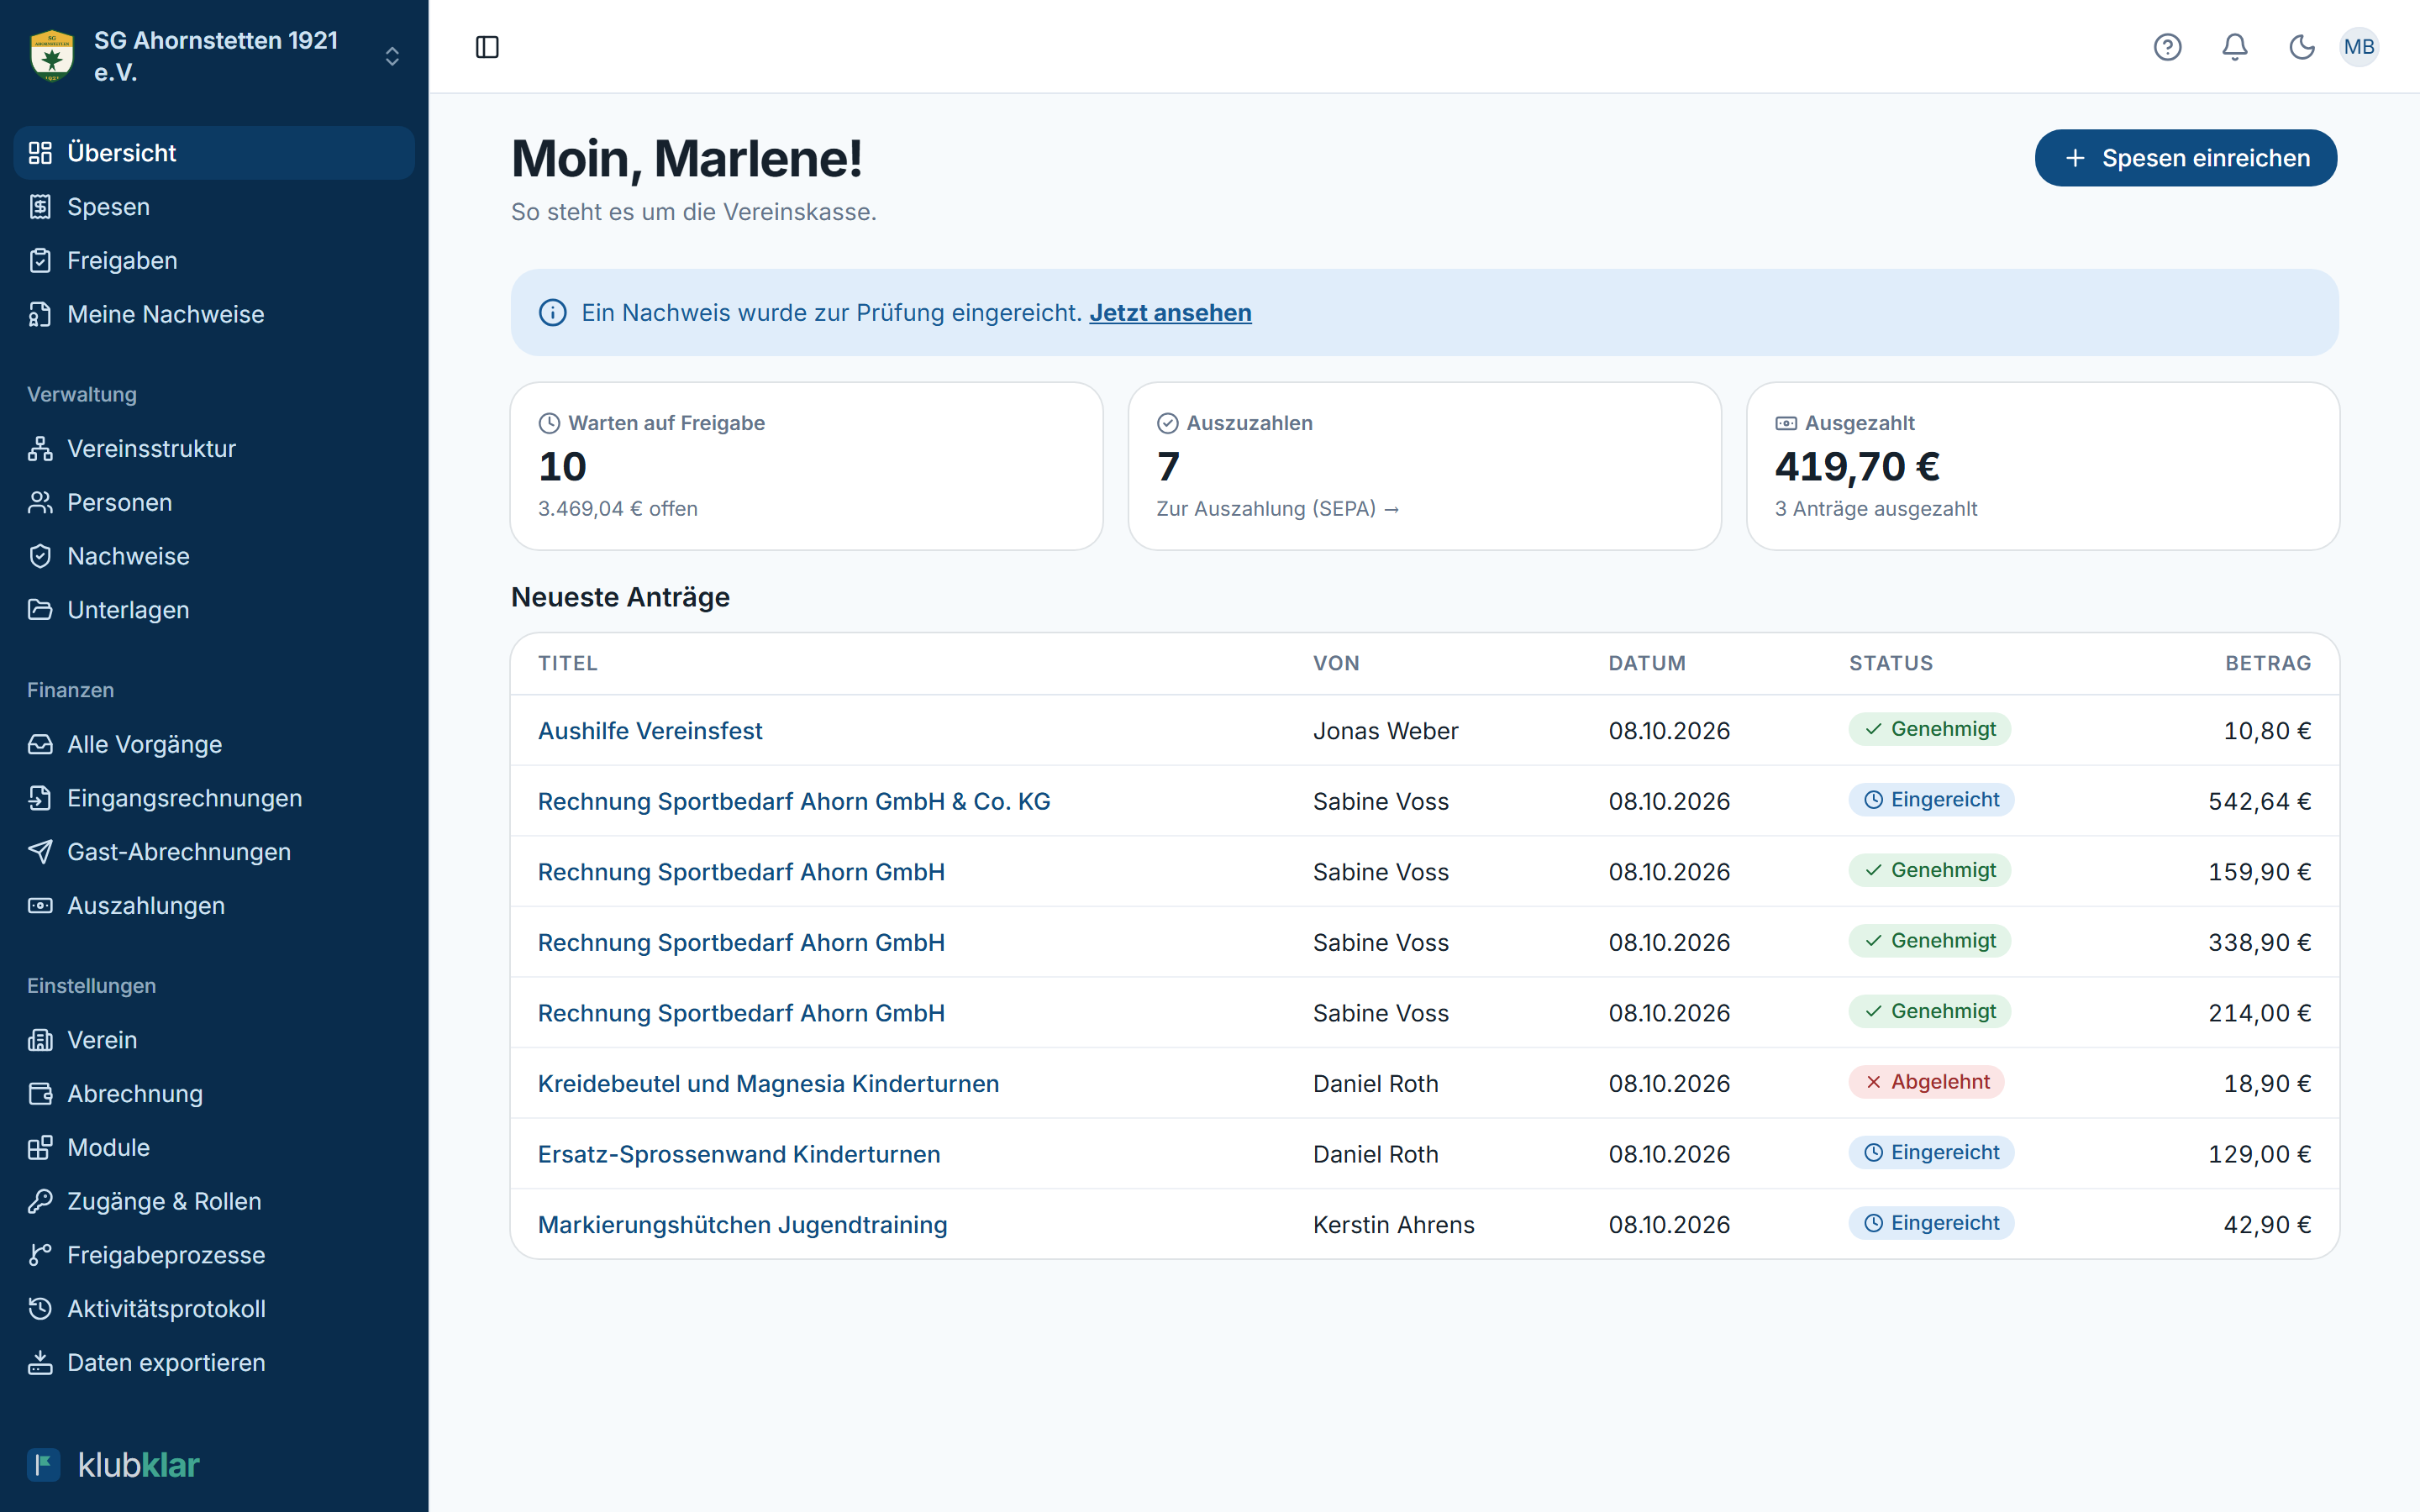Open Übersicht in the sidebar
This screenshot has height=1512, width=2420.
coord(214,153)
